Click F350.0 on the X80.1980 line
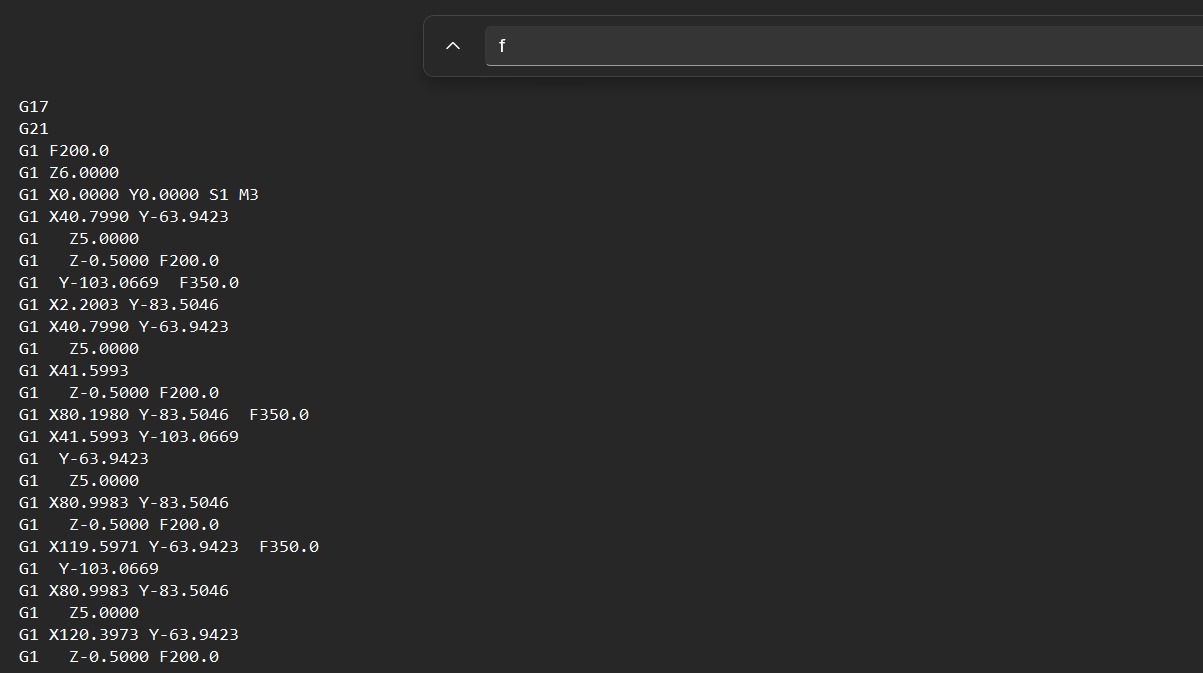1203x673 pixels. point(279,415)
